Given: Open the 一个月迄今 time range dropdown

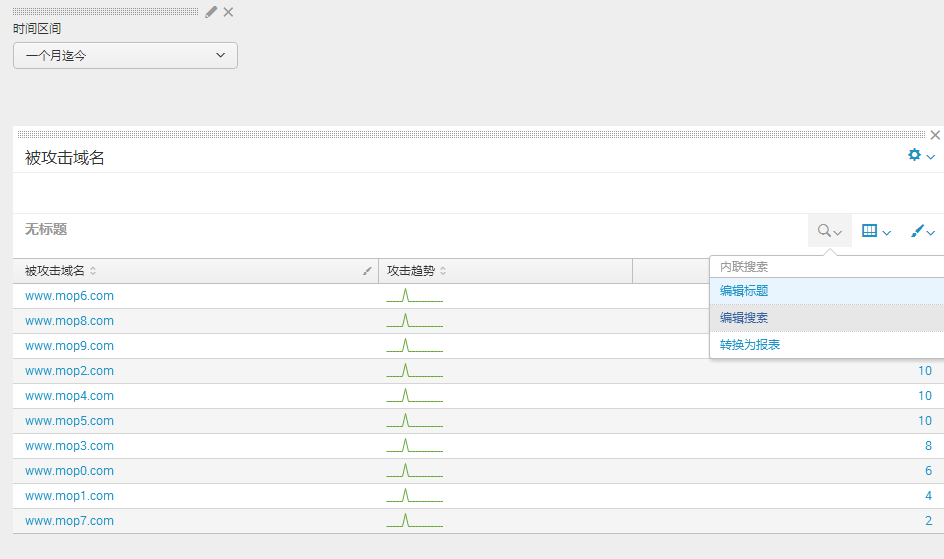Looking at the screenshot, I should click(125, 56).
